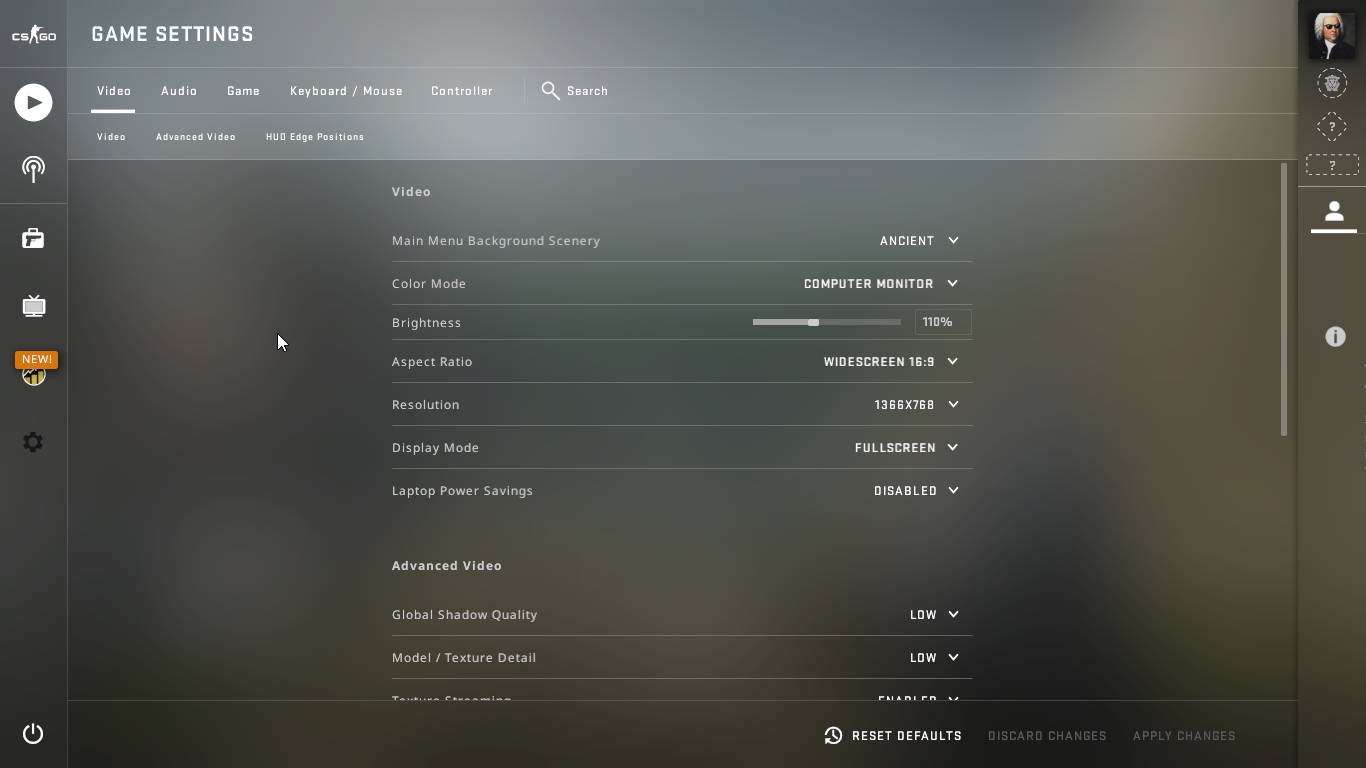The width and height of the screenshot is (1366, 768).
Task: Switch to the Audio tab
Action: (x=179, y=91)
